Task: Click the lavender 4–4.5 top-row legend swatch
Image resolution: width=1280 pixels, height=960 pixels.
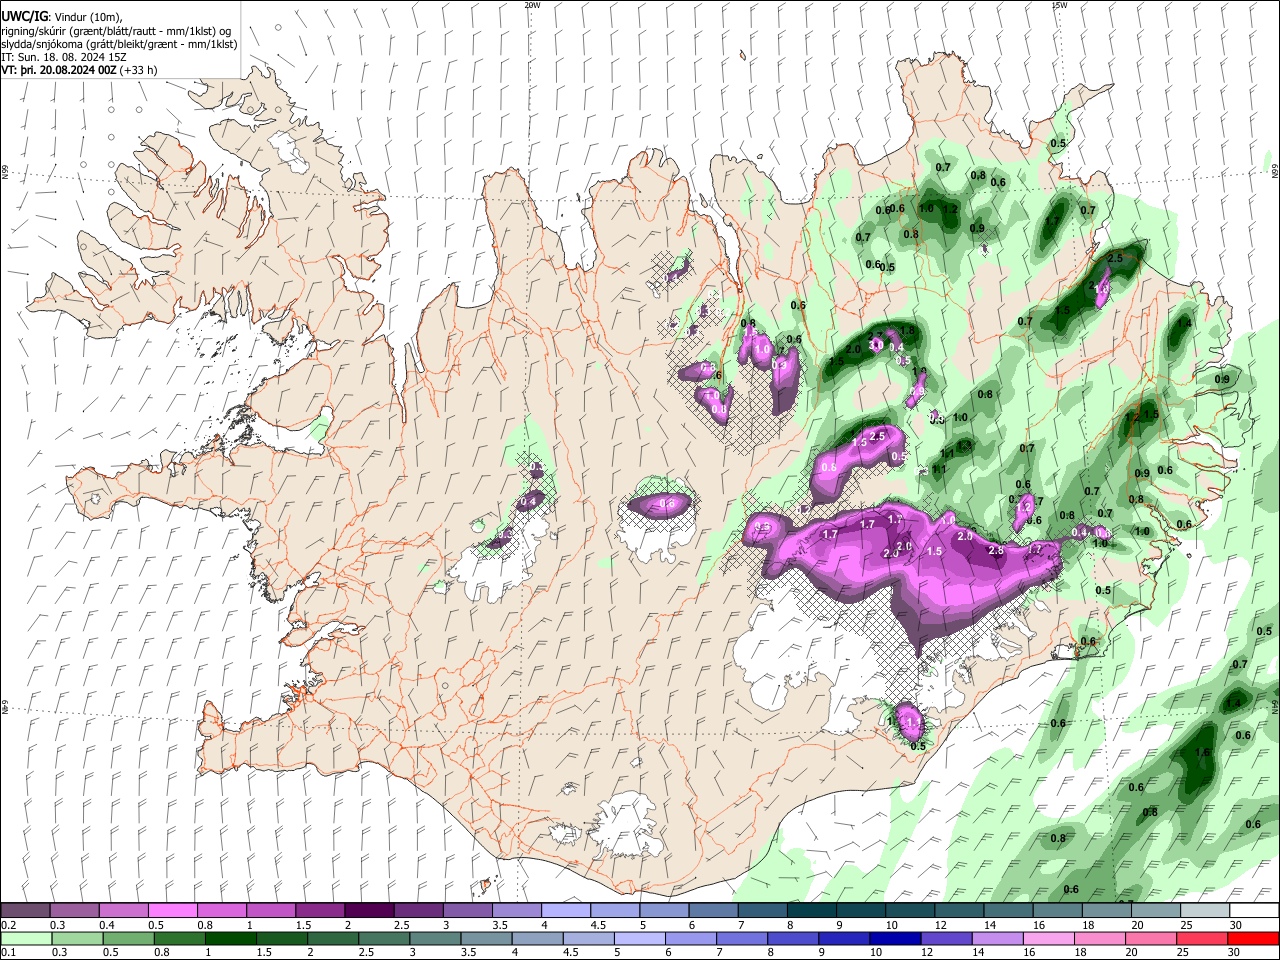Action: click(566, 911)
